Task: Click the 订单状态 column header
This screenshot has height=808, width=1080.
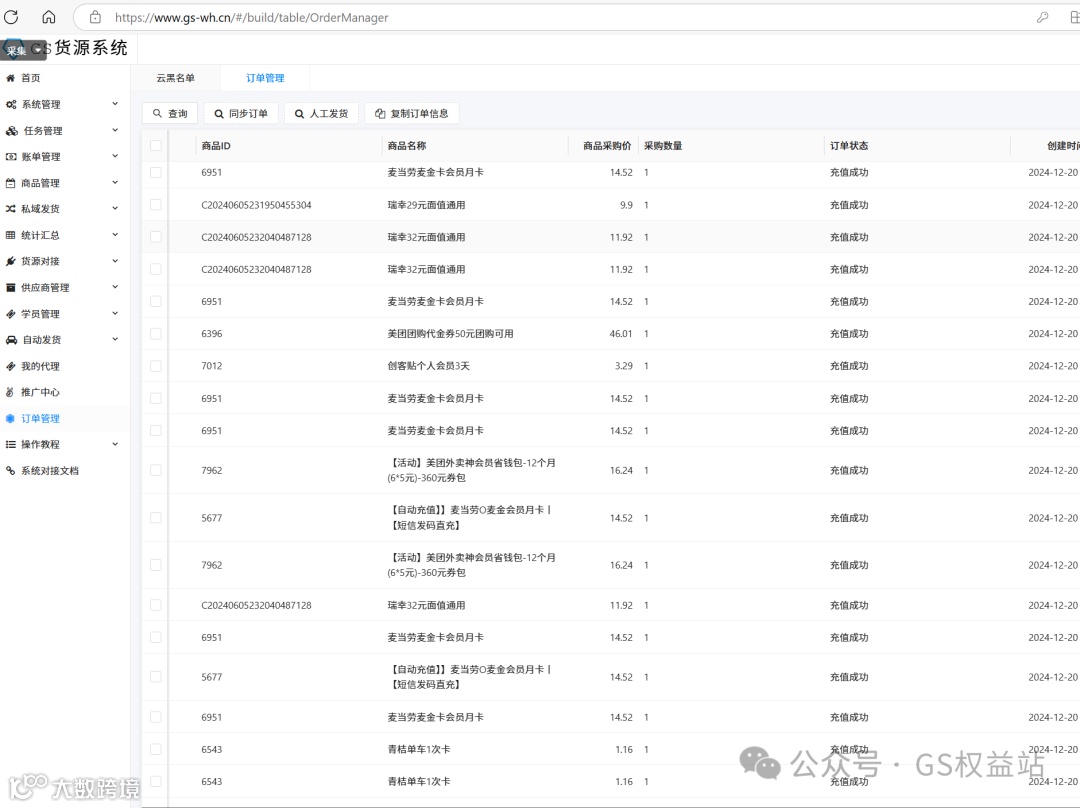Action: pyautogui.click(x=849, y=145)
